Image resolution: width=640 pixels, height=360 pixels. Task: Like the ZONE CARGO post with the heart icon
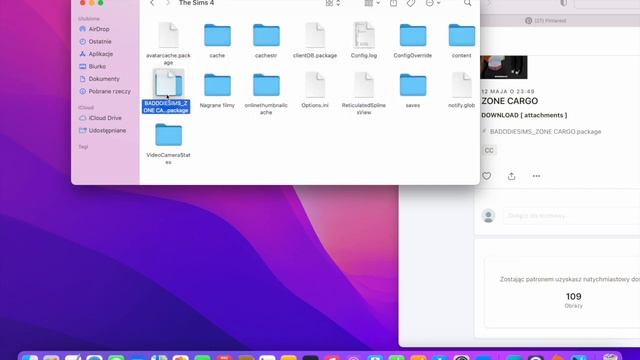pyautogui.click(x=487, y=176)
